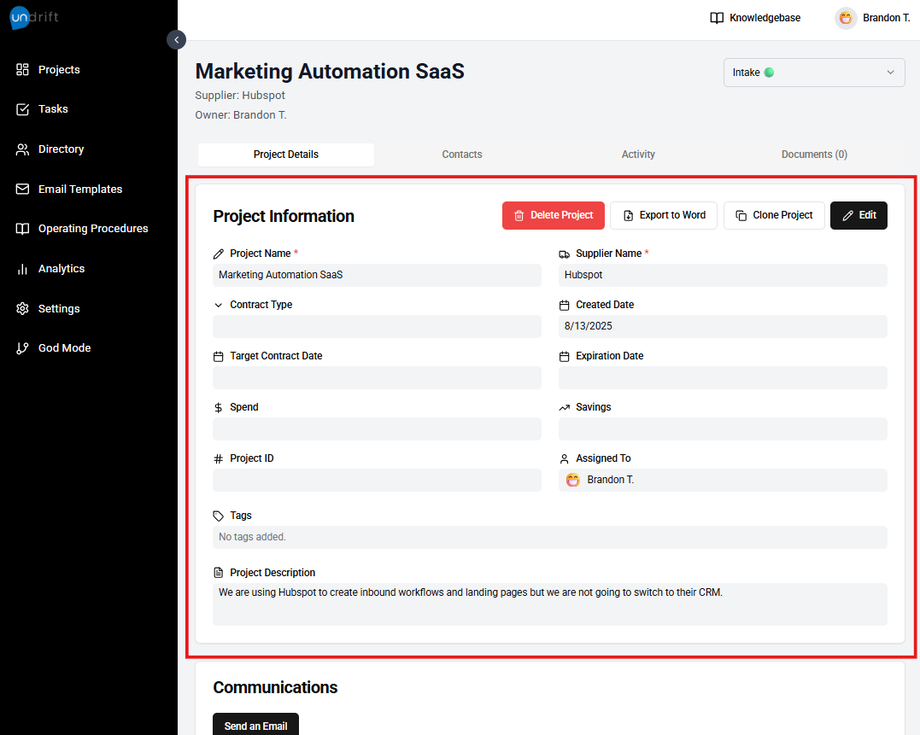Open the Intake status dropdown

813,72
